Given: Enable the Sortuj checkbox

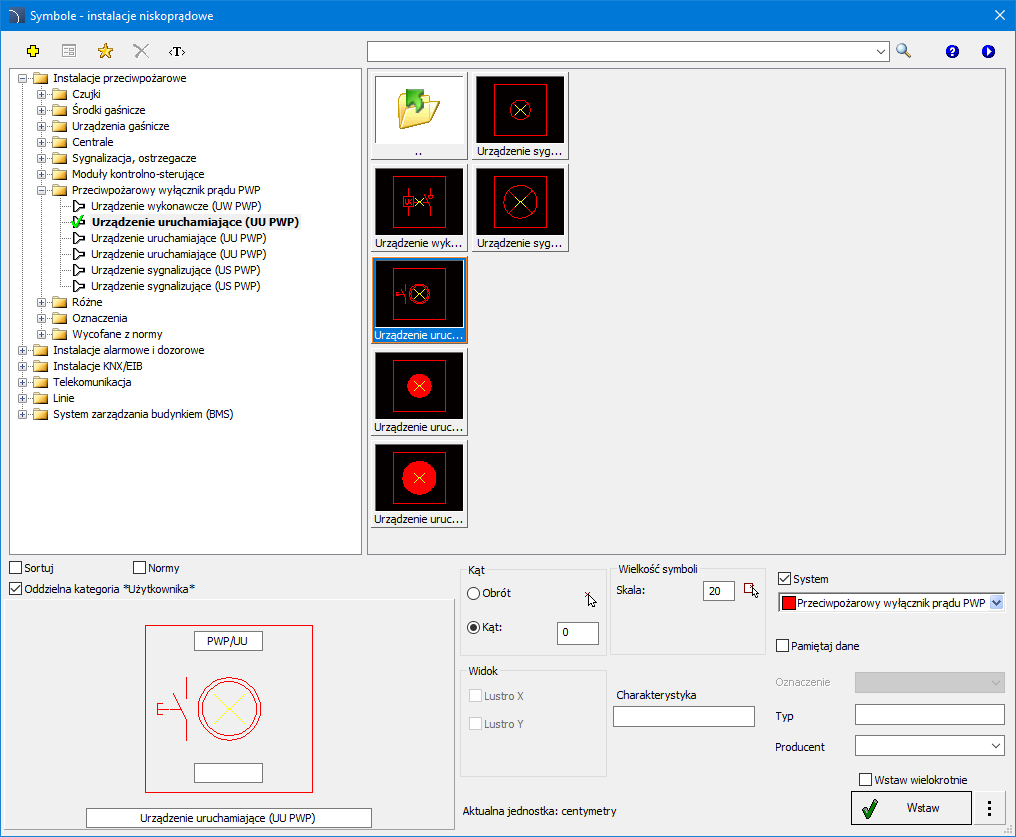Looking at the screenshot, I should click(x=16, y=568).
